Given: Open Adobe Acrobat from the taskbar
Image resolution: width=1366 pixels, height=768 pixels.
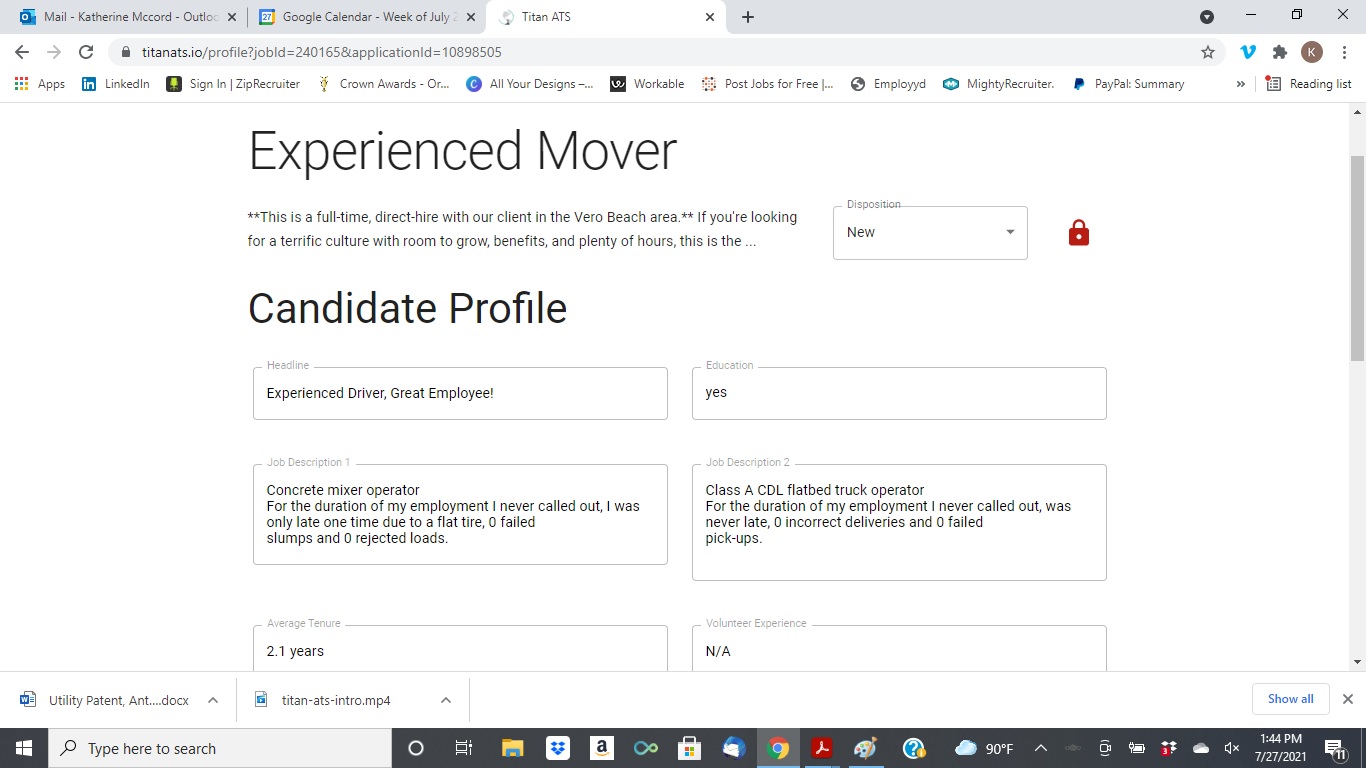Looking at the screenshot, I should point(822,748).
